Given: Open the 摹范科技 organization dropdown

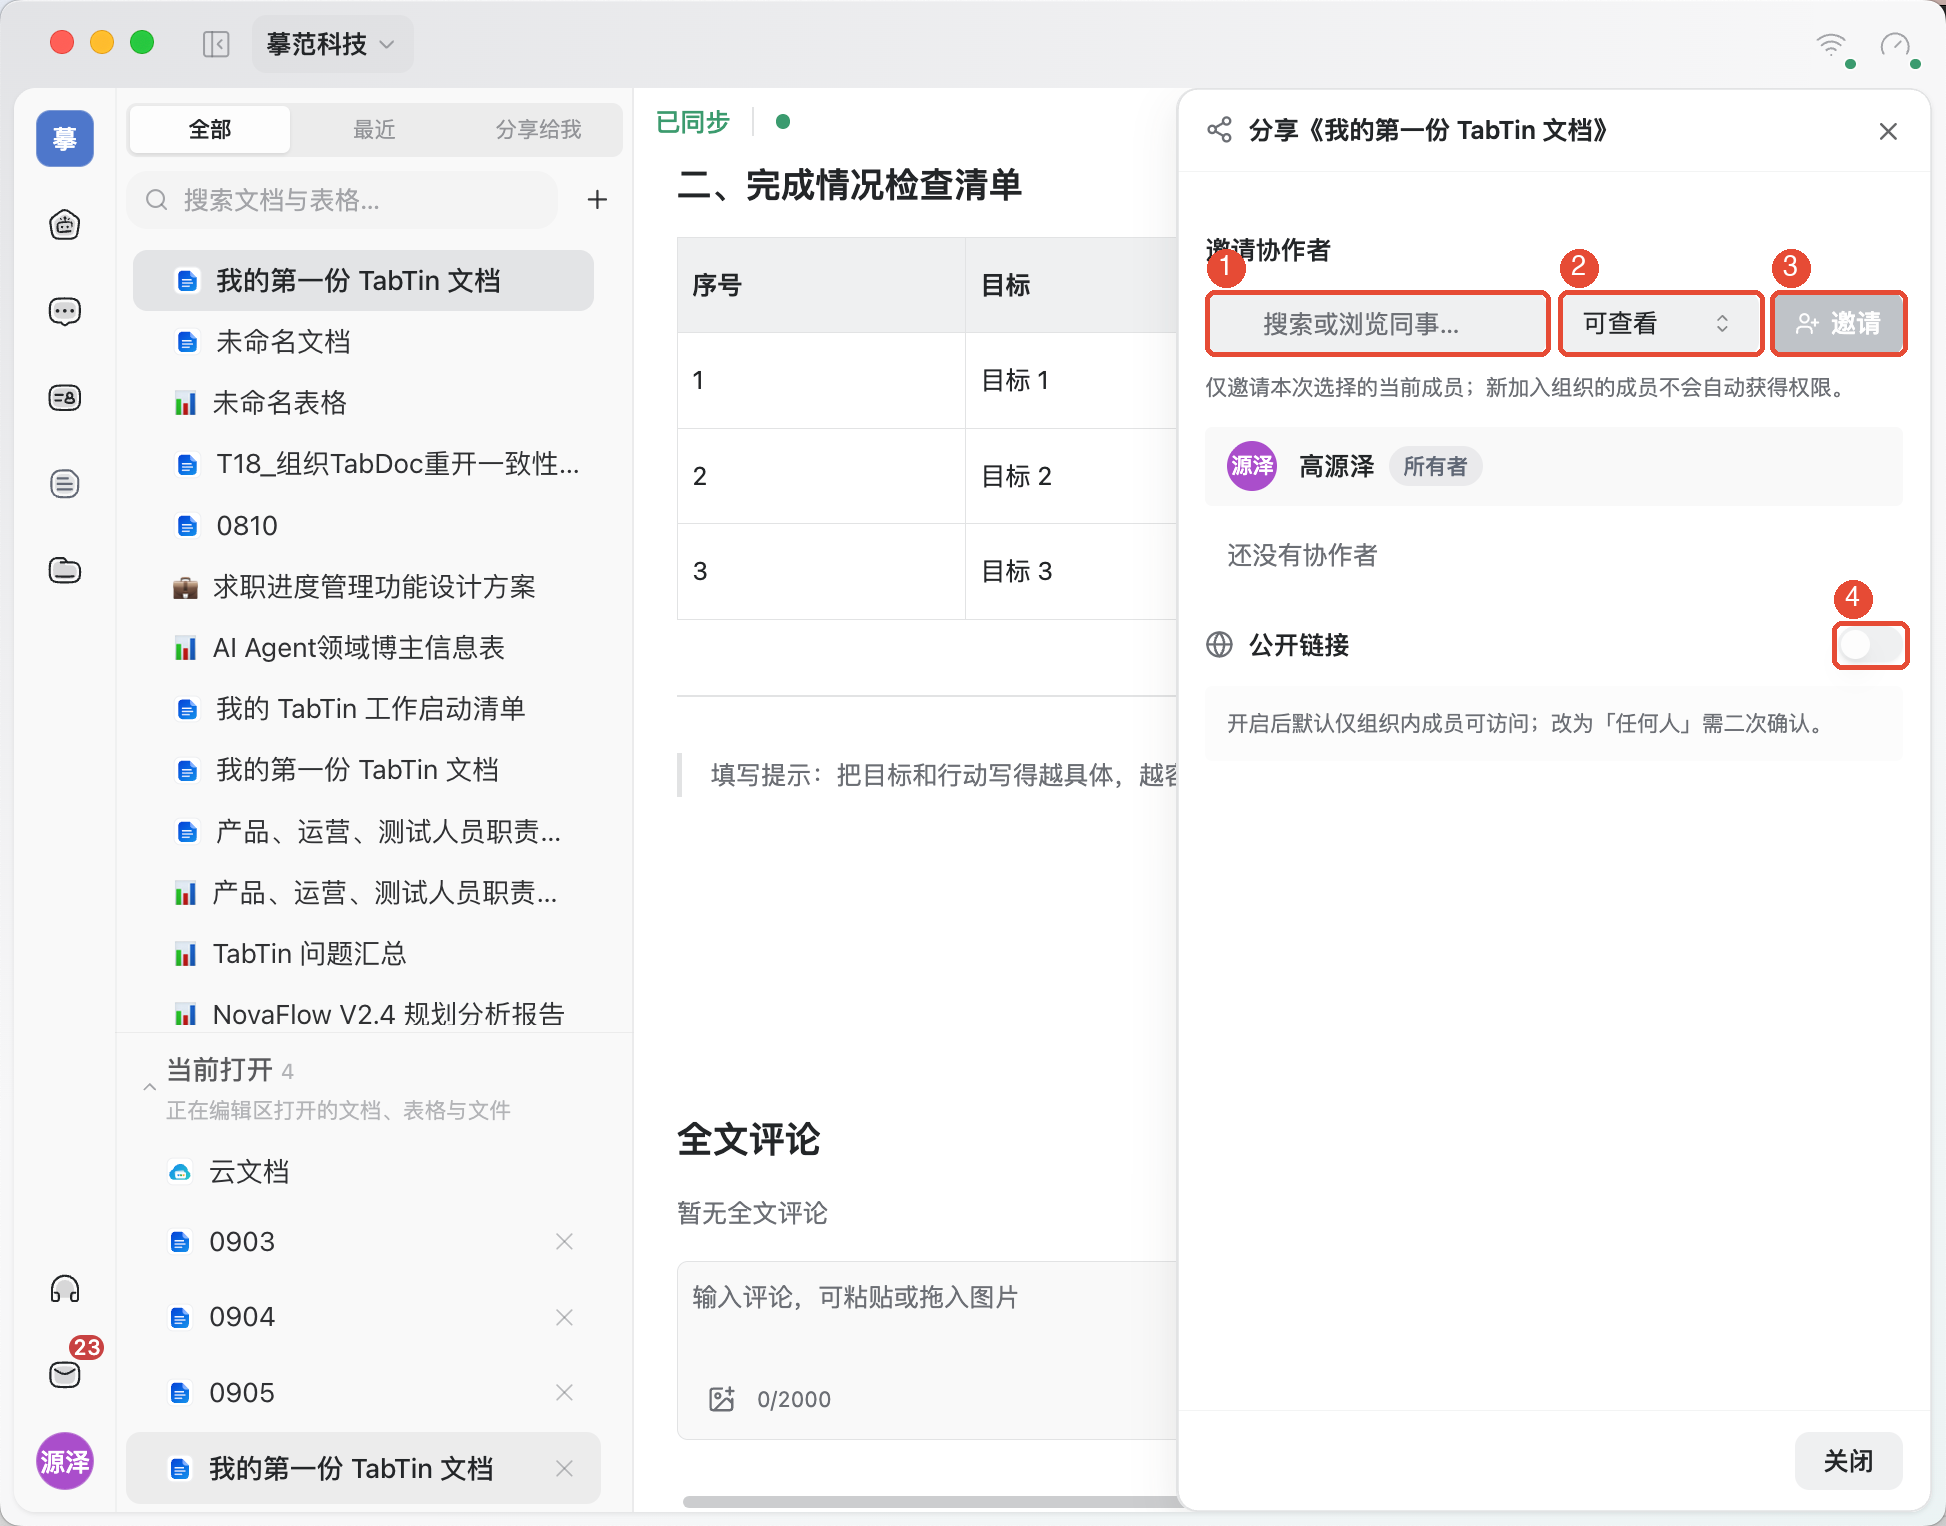Looking at the screenshot, I should tap(332, 44).
